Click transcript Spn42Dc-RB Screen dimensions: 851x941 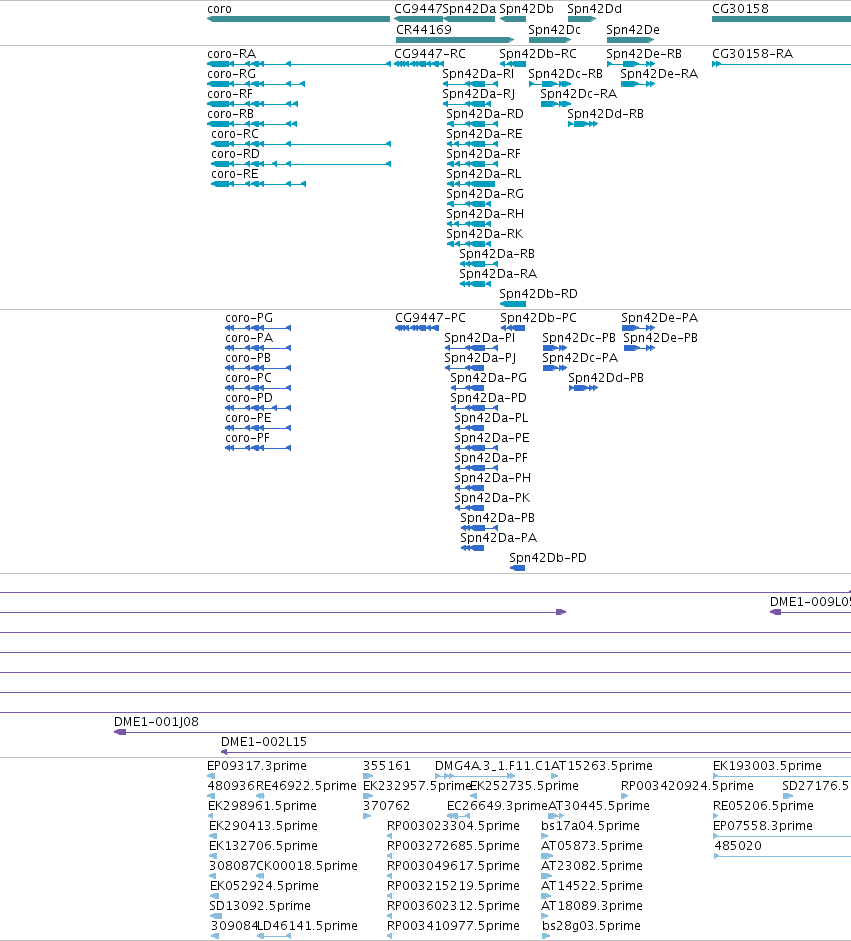point(565,74)
